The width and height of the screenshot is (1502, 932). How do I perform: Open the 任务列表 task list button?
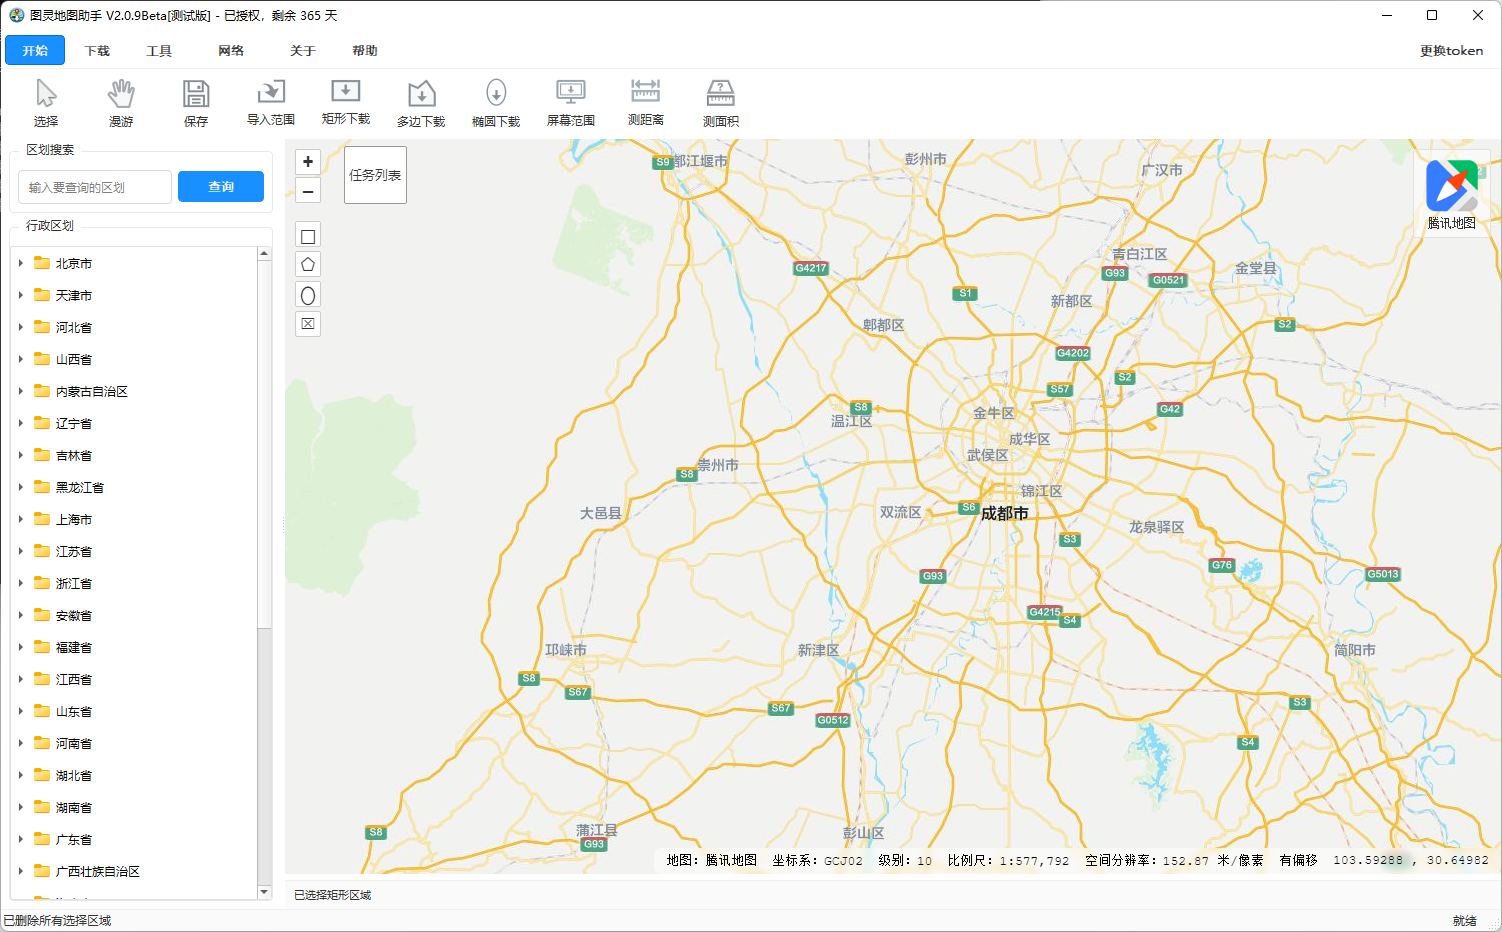[375, 175]
